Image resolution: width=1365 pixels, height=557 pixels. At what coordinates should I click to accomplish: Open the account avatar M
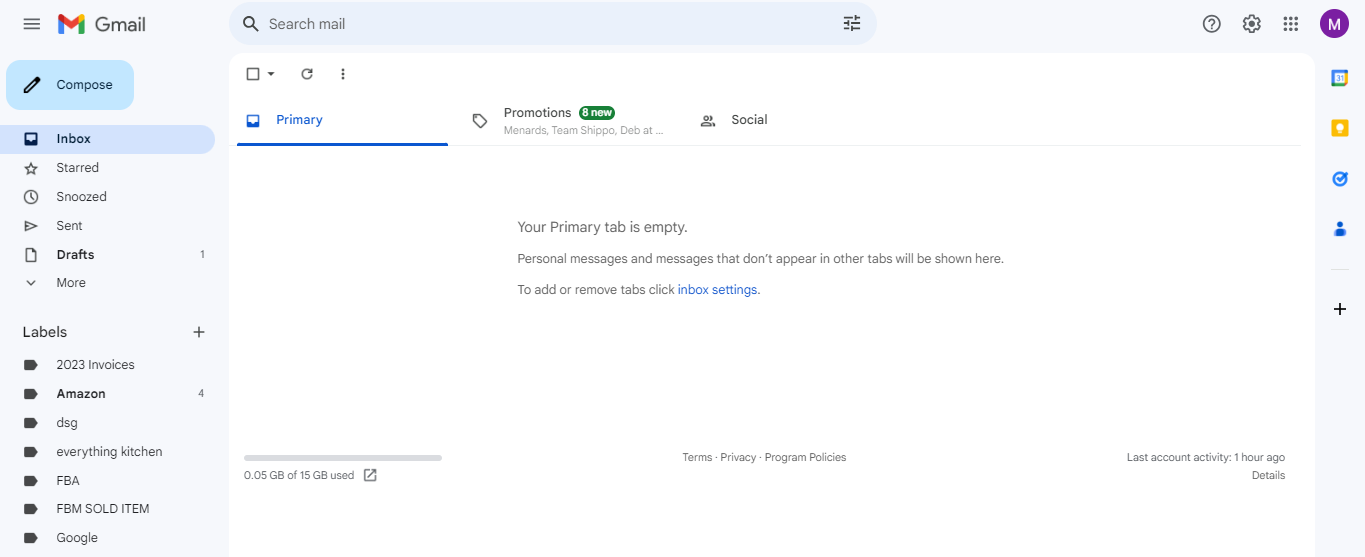[x=1334, y=24]
